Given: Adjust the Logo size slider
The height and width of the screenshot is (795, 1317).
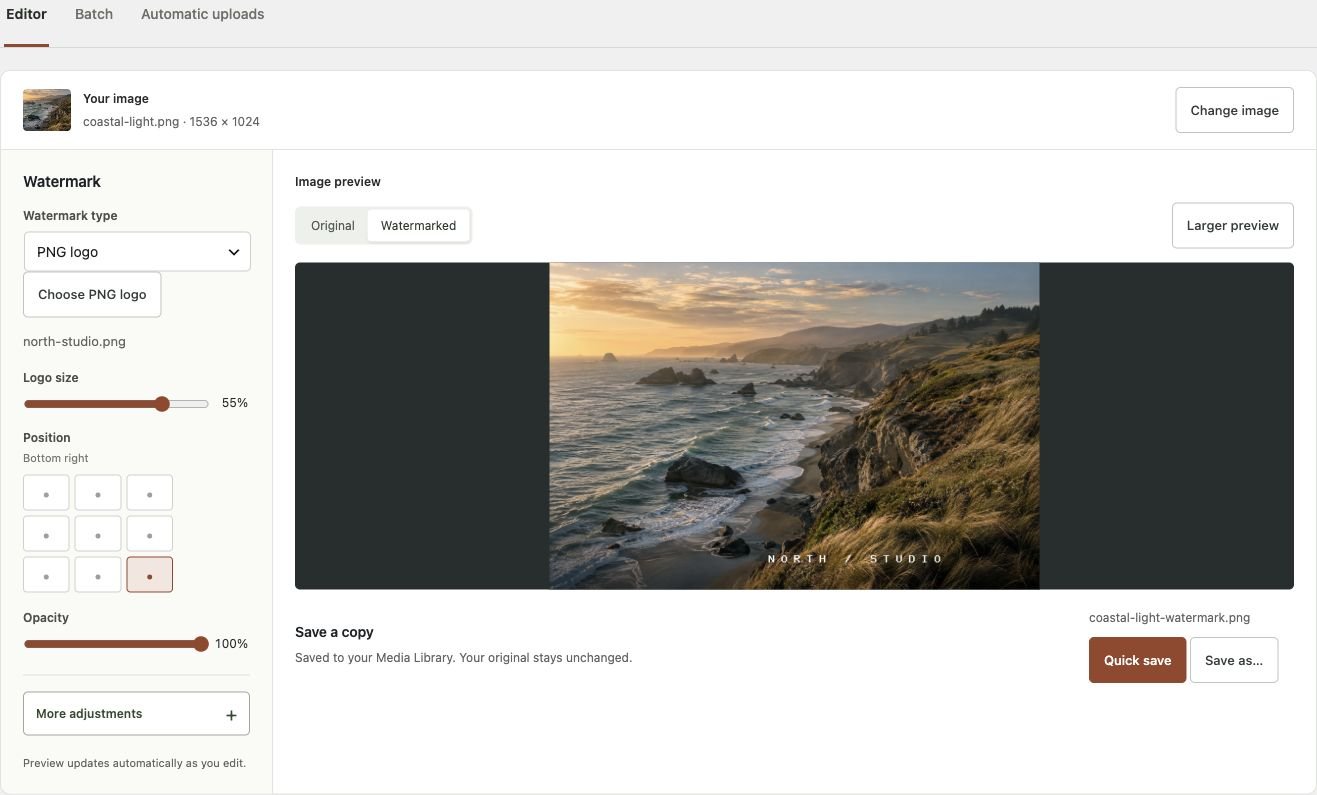Looking at the screenshot, I should 116,404.
